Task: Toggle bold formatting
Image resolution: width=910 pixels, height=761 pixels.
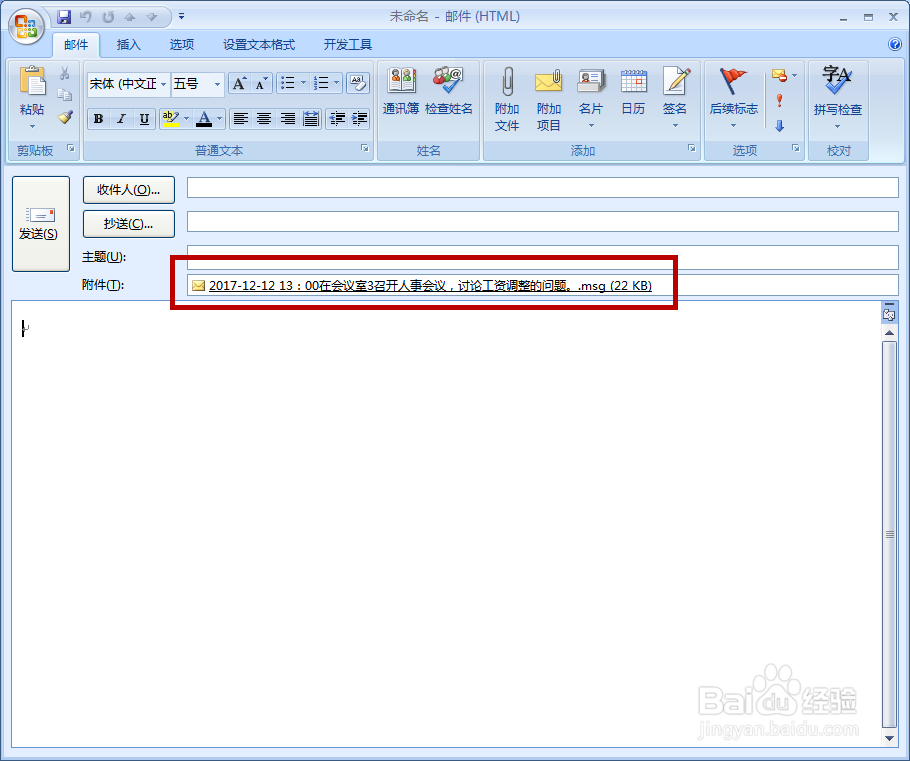Action: pyautogui.click(x=98, y=119)
